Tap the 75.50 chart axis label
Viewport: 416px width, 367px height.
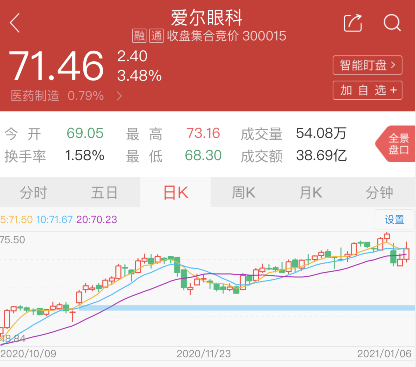click(13, 240)
